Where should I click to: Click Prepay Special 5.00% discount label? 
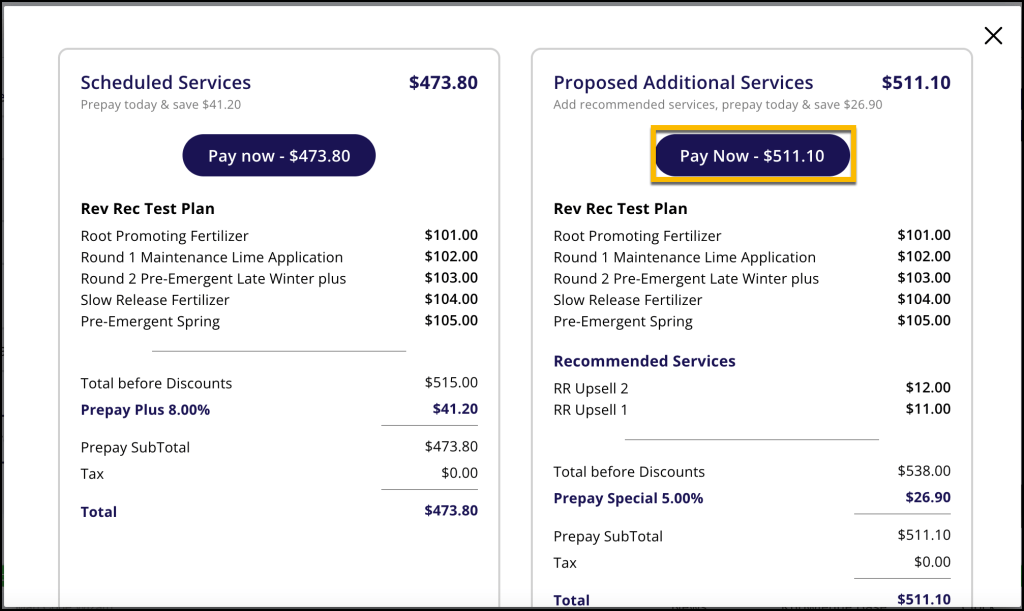[x=628, y=498]
